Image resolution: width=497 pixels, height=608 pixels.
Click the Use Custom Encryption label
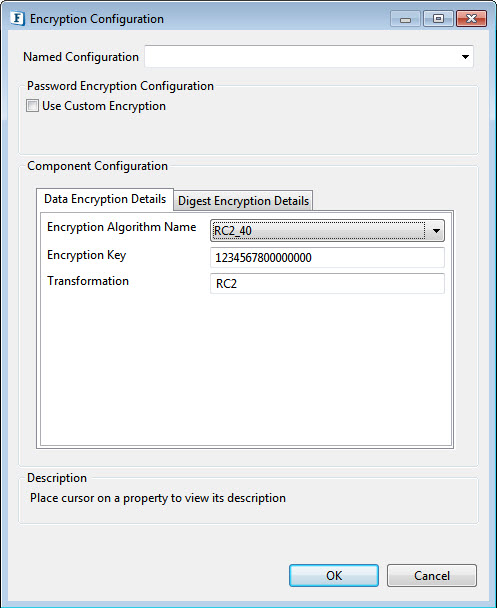104,106
